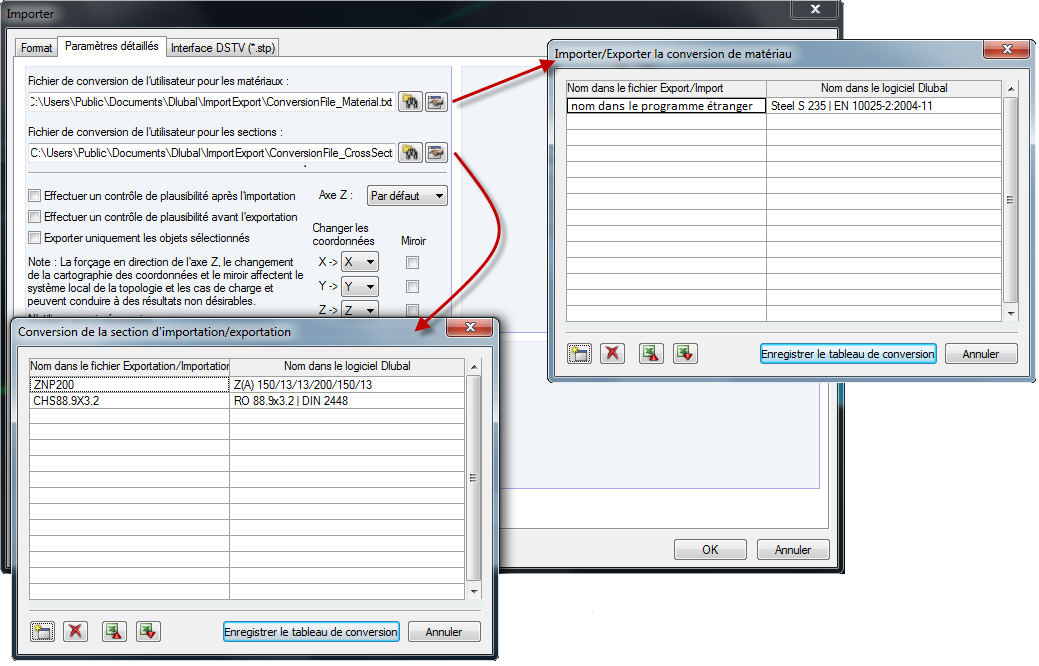Open the Z coordinate mapping dropdown
Viewport: 1039px width, 666px height.
pyautogui.click(x=360, y=309)
